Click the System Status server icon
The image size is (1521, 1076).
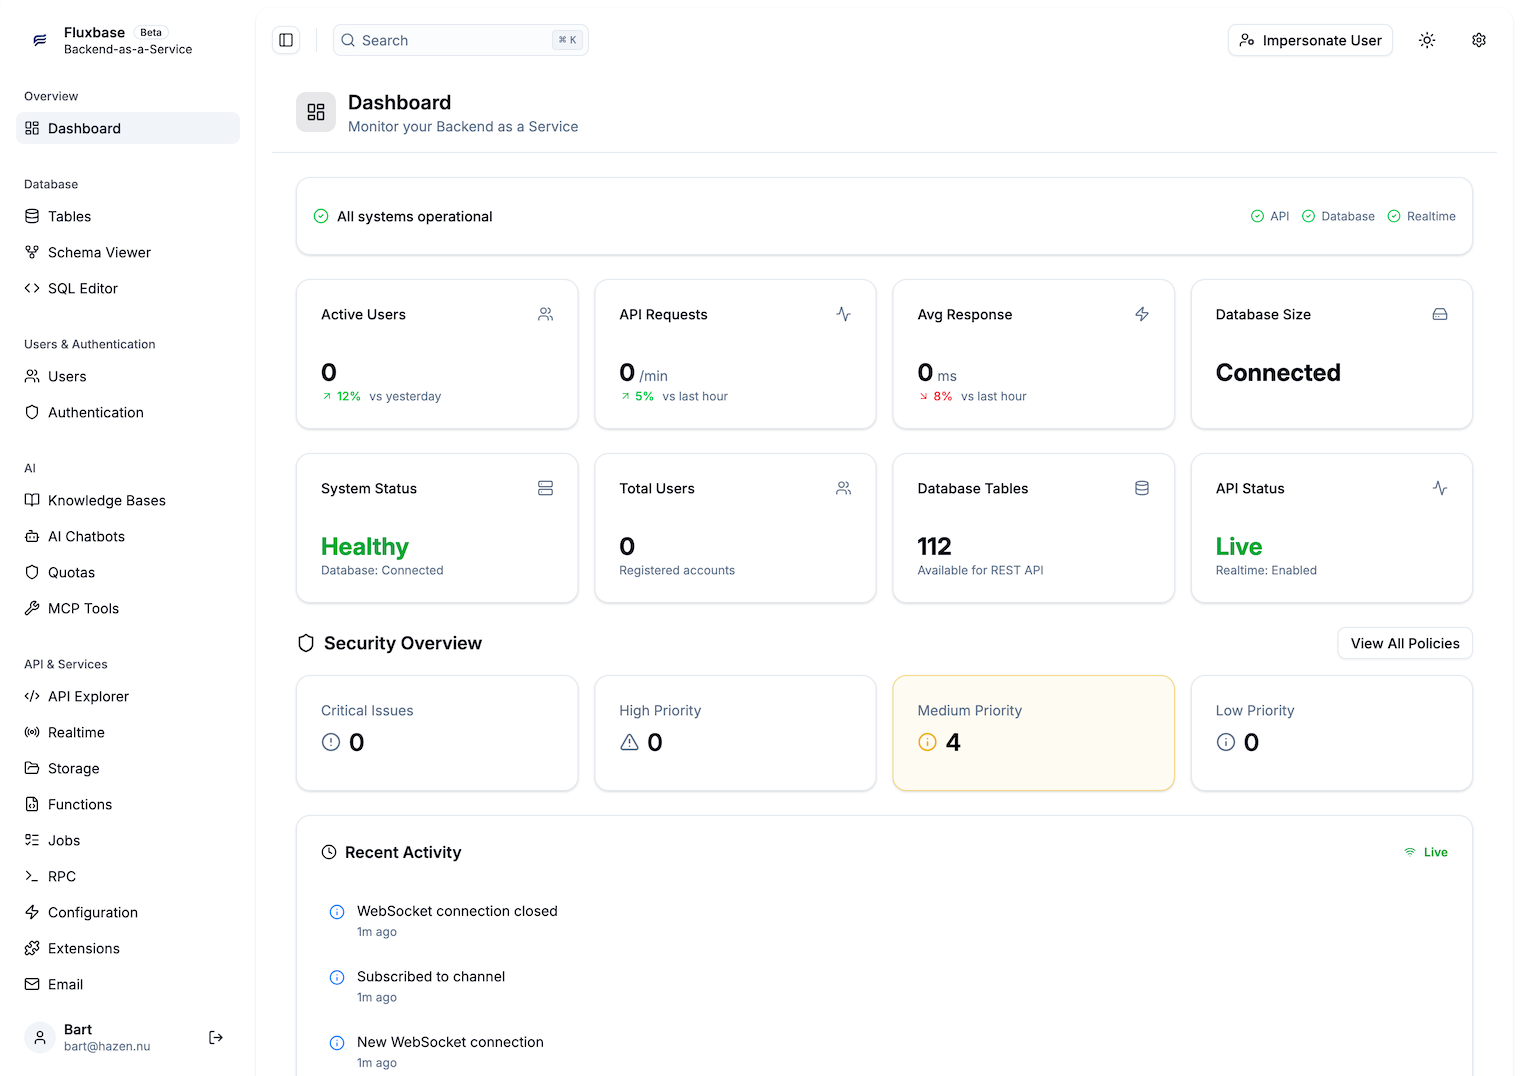coord(545,488)
